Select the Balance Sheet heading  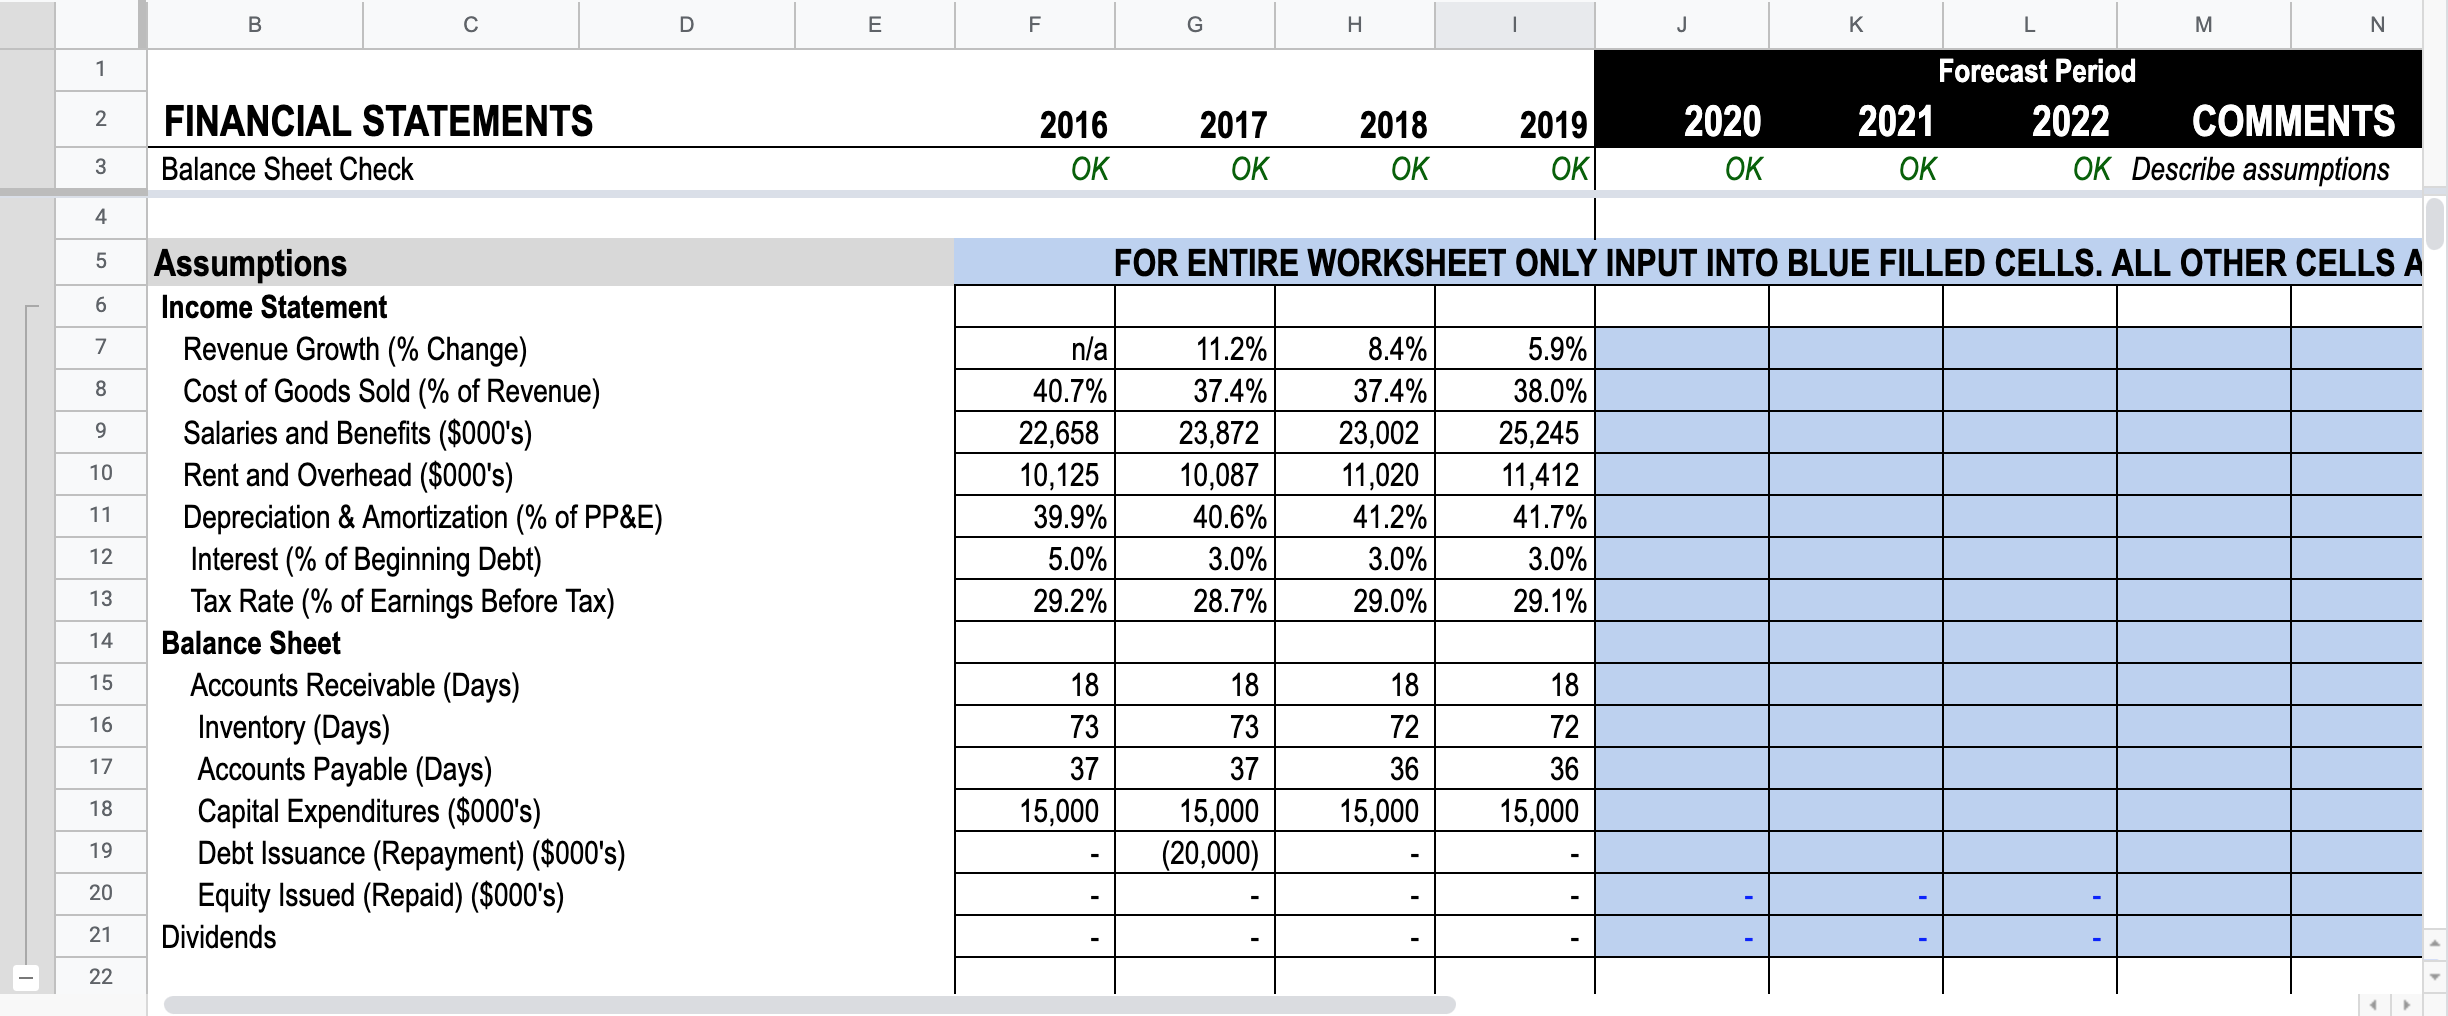251,643
